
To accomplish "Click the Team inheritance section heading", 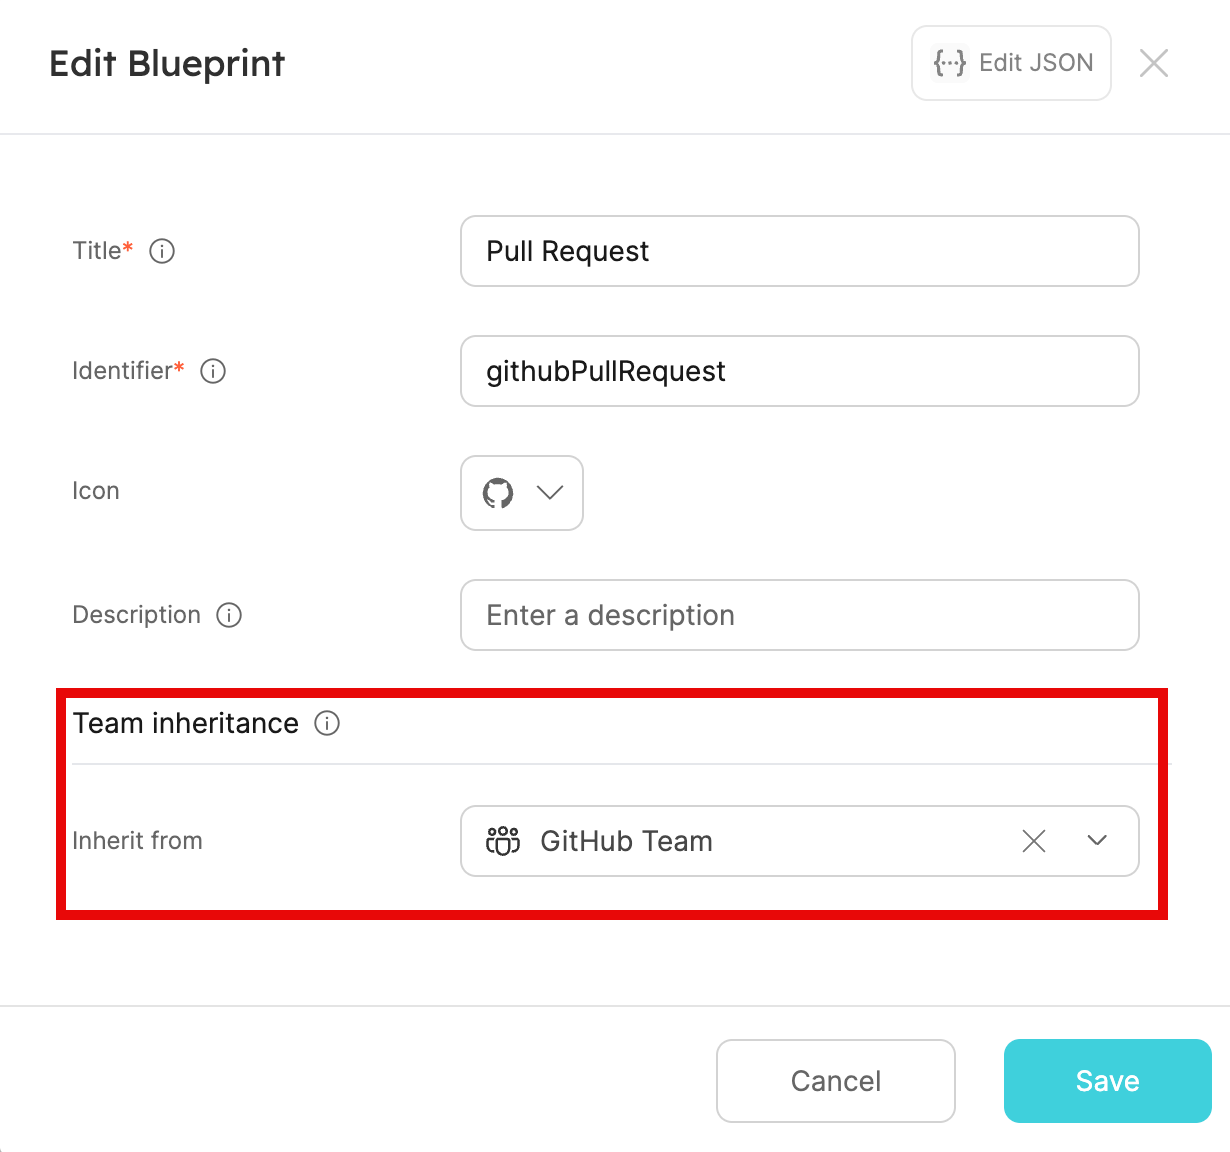I will coord(186,723).
